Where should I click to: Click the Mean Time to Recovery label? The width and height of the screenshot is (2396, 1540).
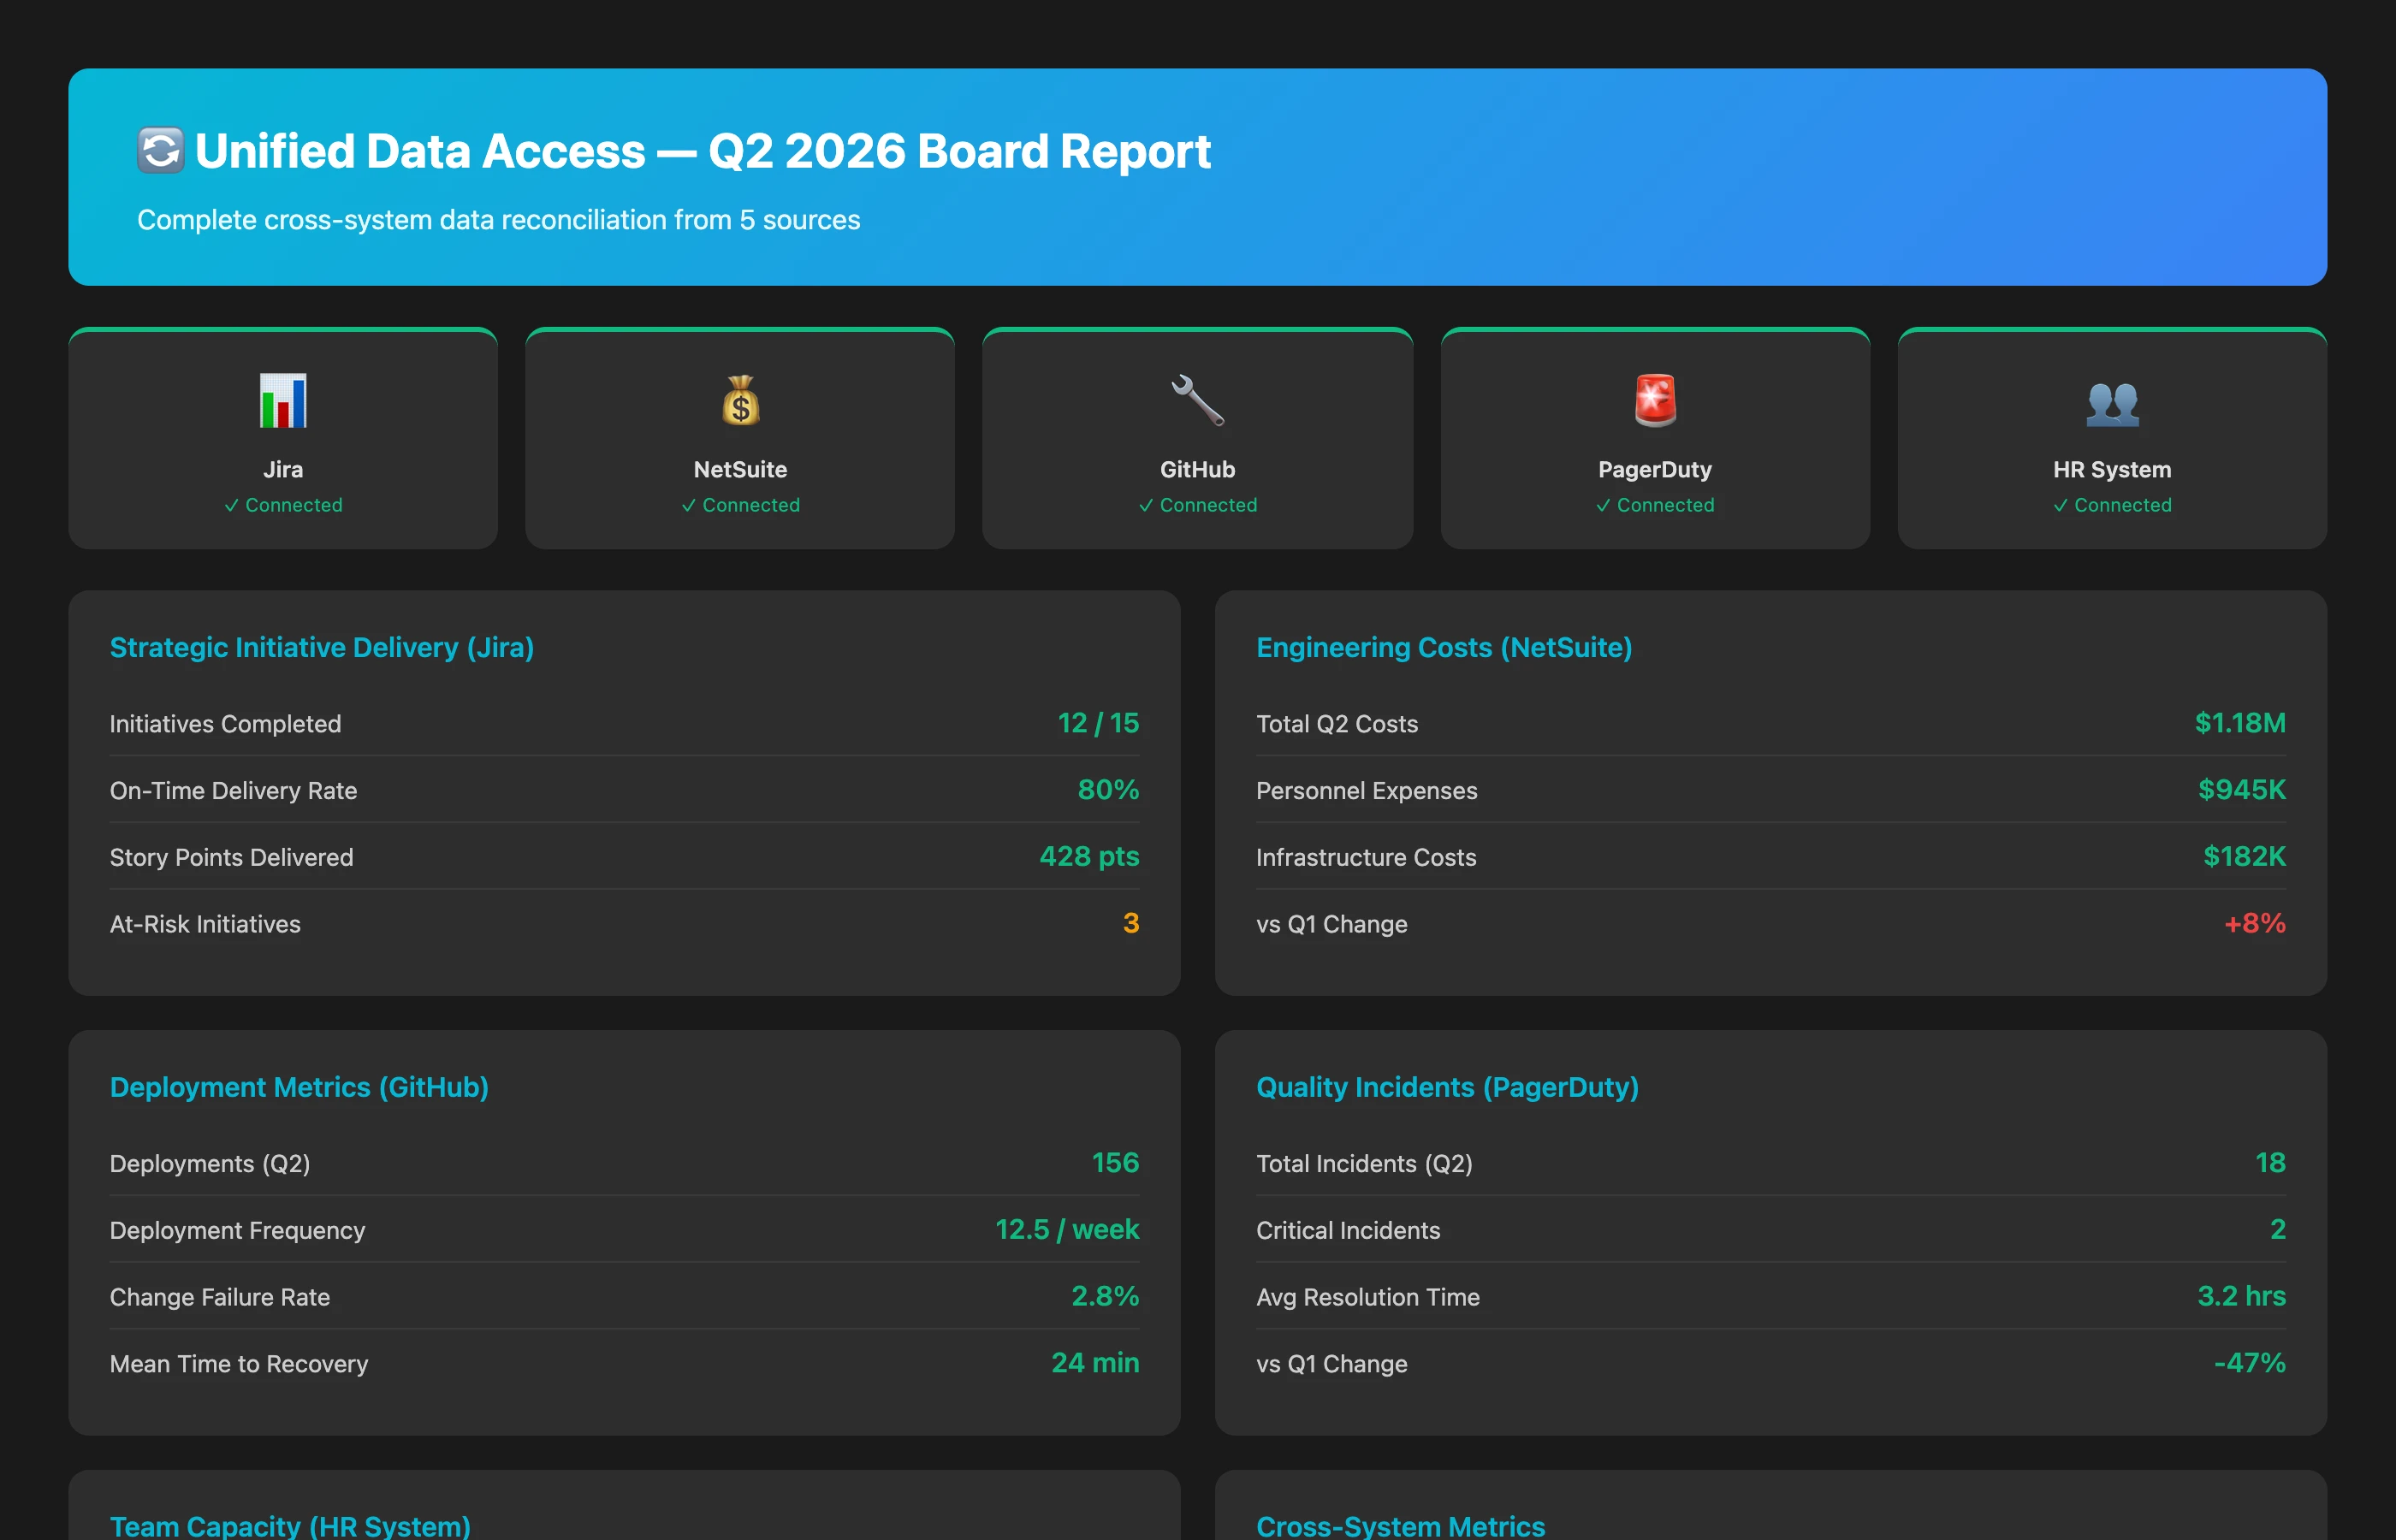[x=239, y=1365]
